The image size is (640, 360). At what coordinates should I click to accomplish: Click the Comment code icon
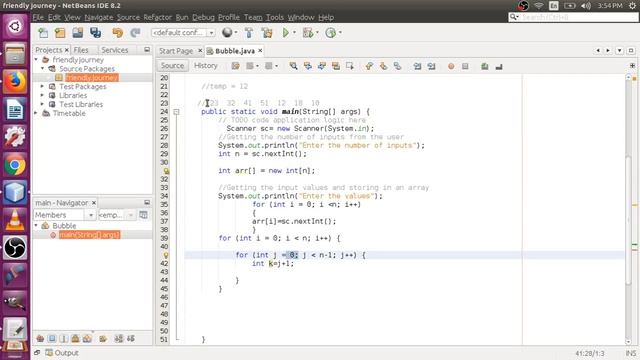[484, 66]
